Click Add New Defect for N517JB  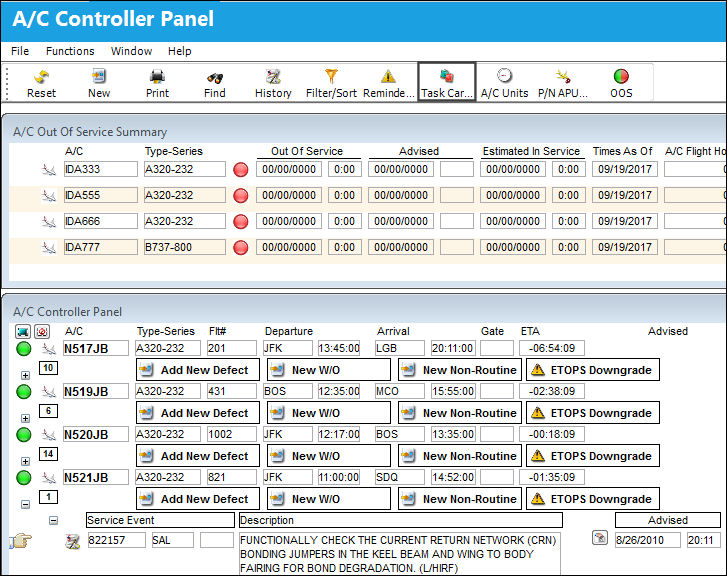tap(198, 370)
